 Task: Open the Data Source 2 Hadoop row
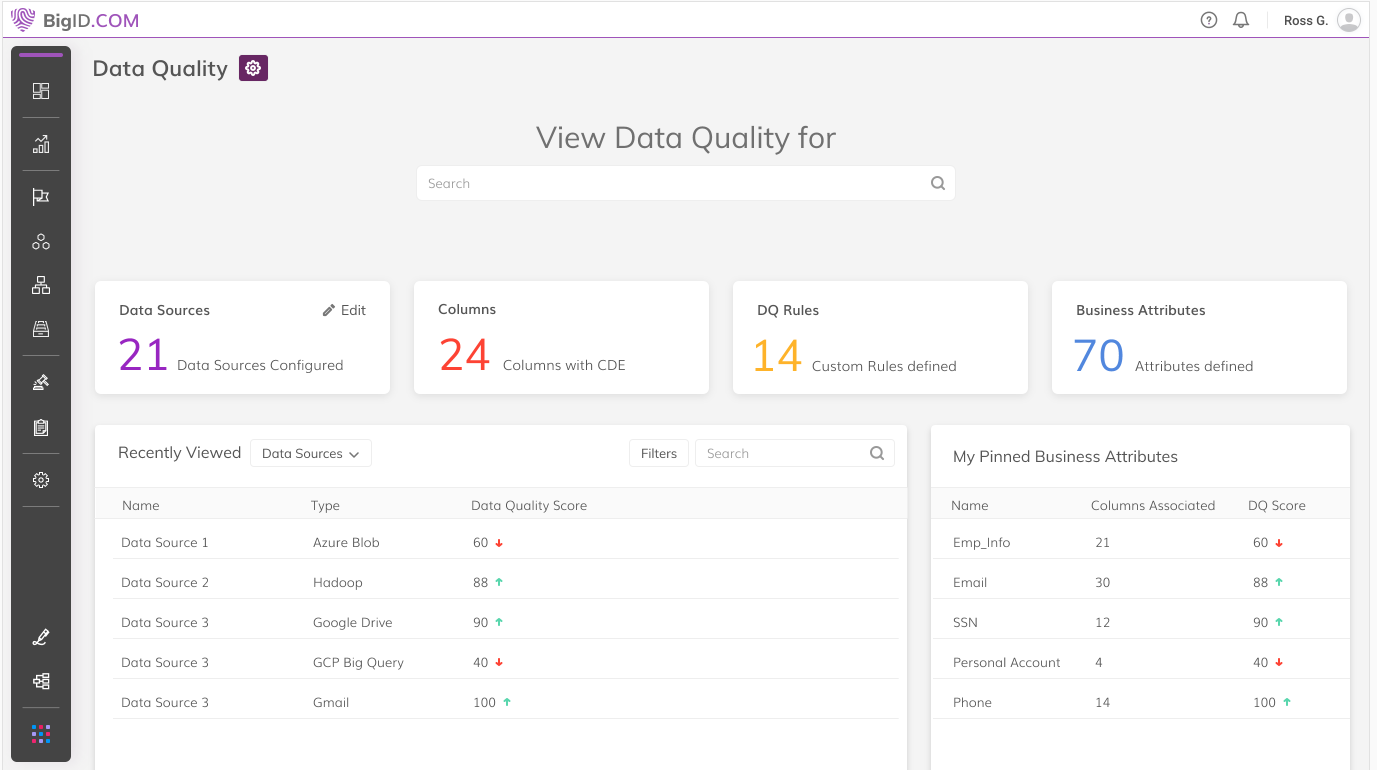165,582
